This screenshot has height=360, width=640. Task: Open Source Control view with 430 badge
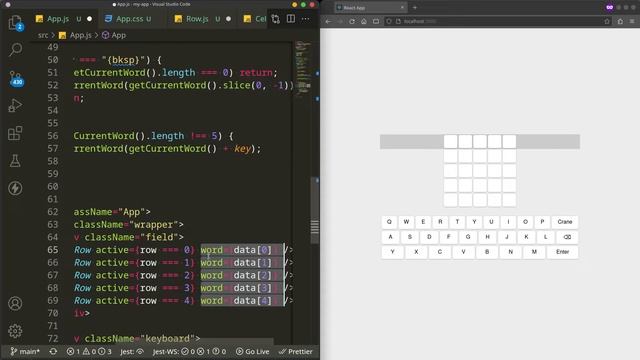(16, 78)
